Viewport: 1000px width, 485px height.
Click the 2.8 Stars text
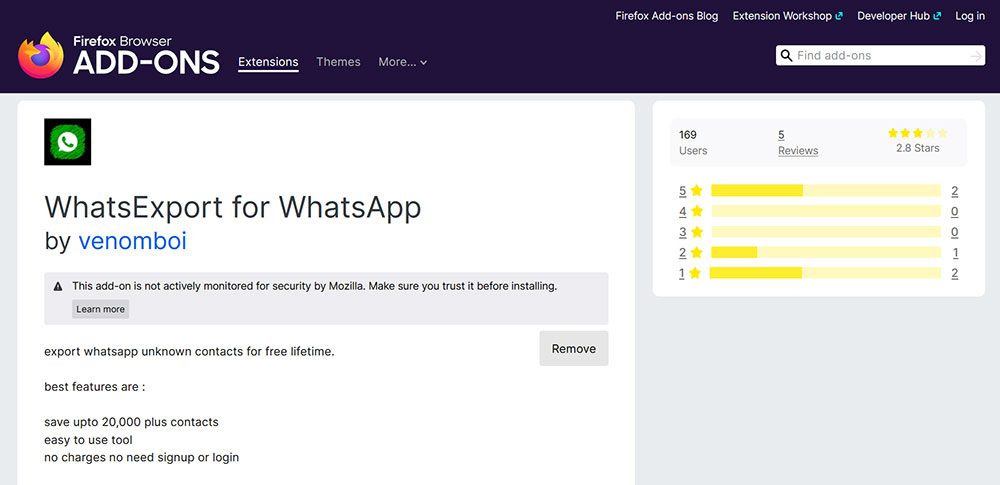pos(918,148)
